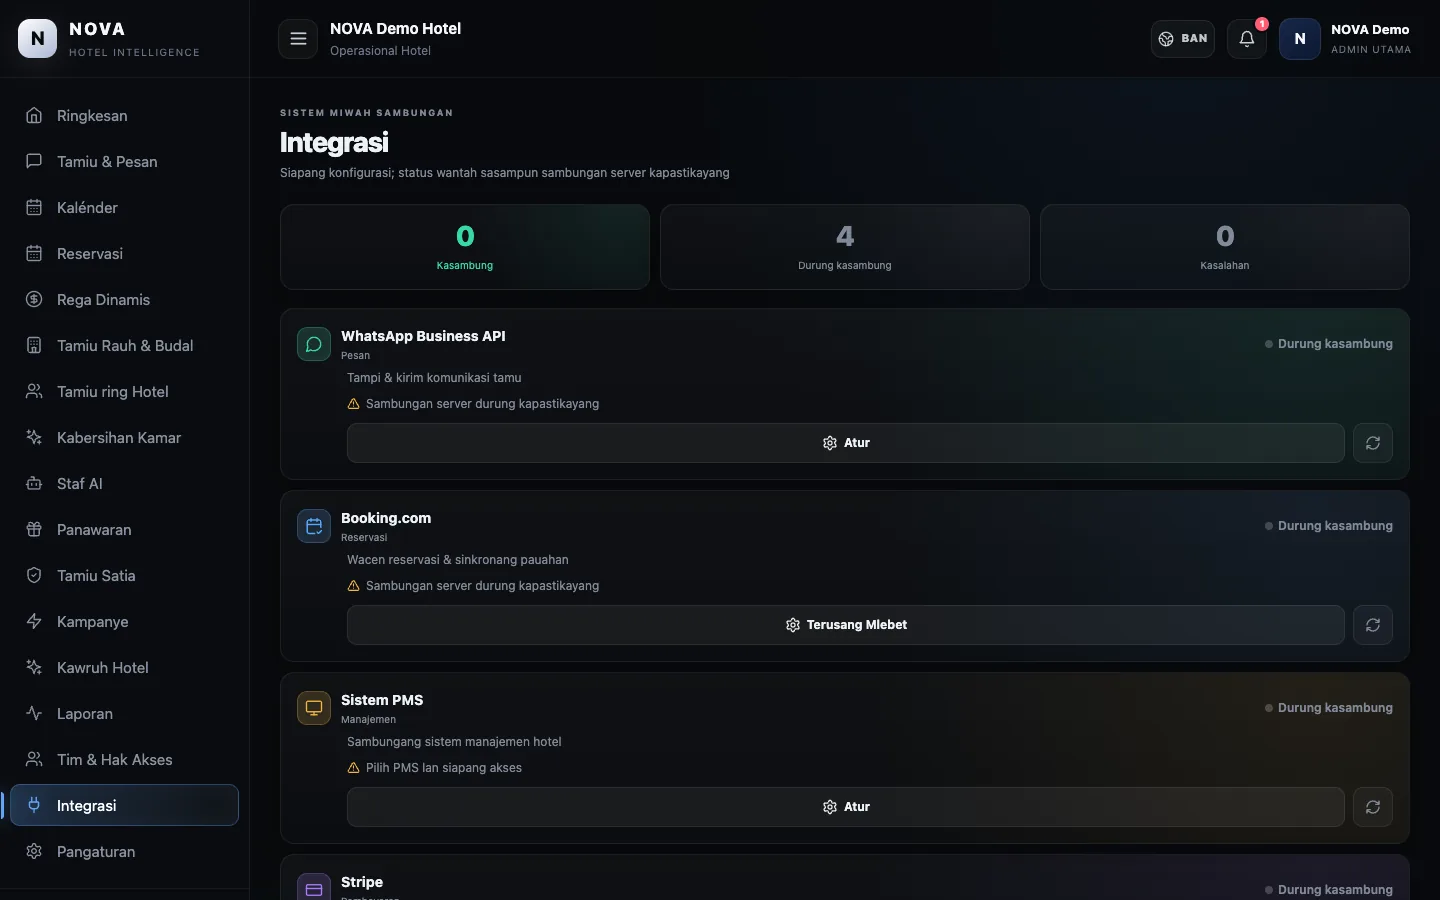View Laporan reports
Viewport: 1440px width, 900px height.
124,714
